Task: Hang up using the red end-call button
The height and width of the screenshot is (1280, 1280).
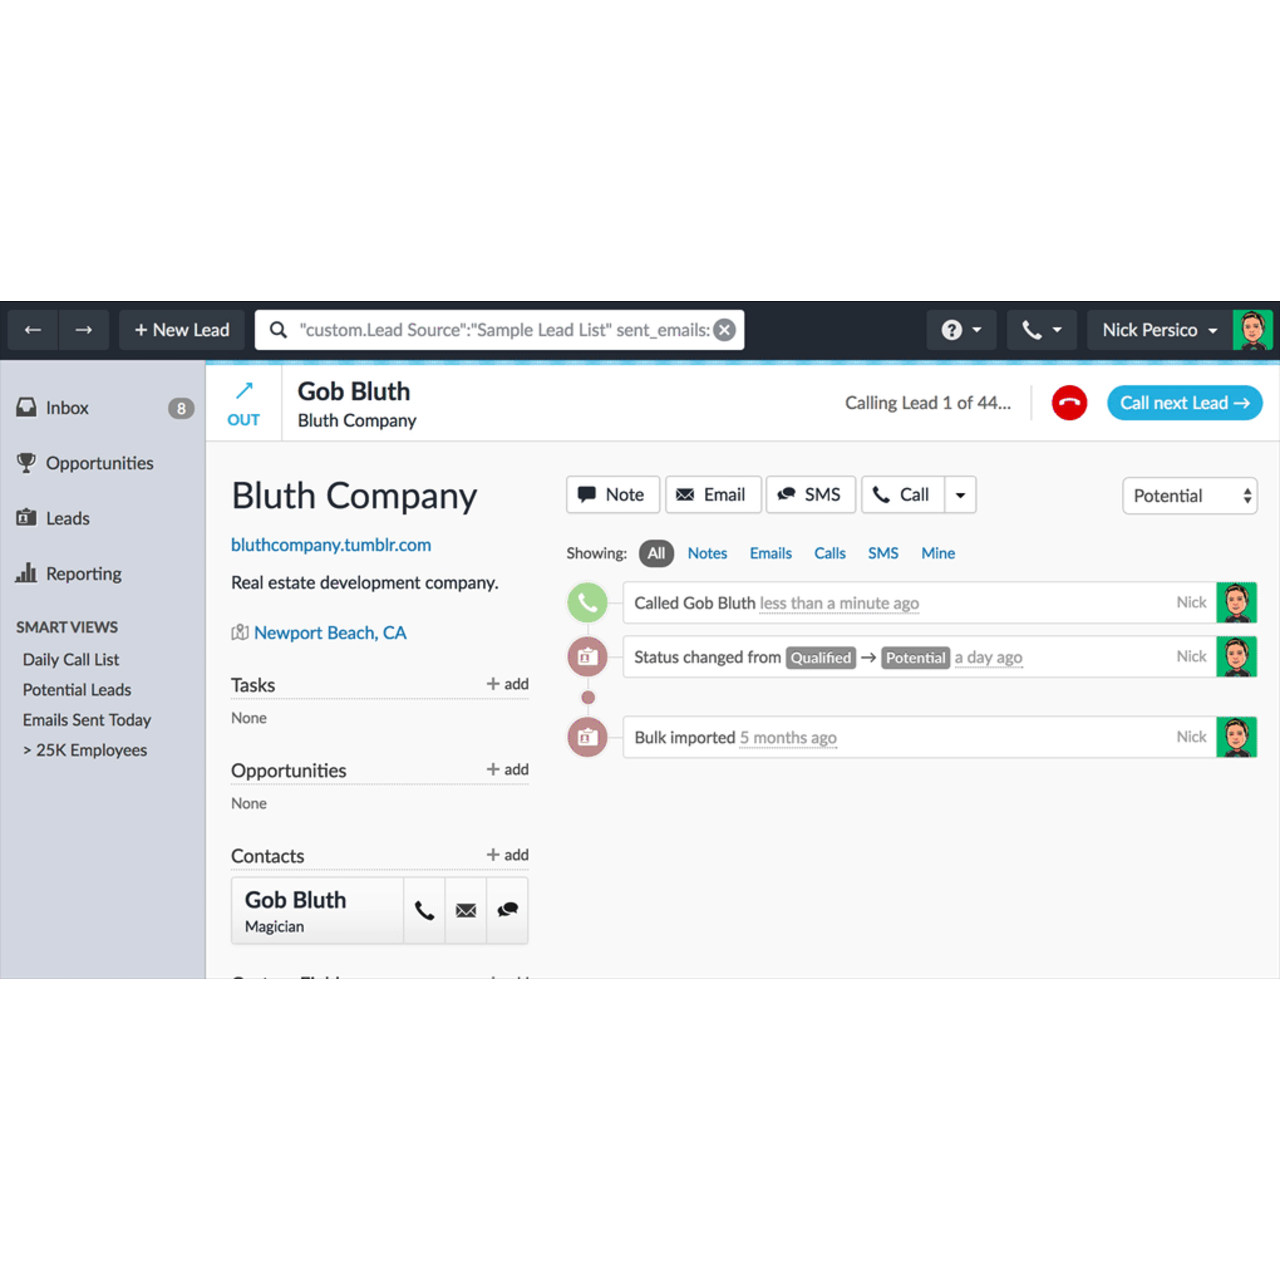Action: point(1069,402)
